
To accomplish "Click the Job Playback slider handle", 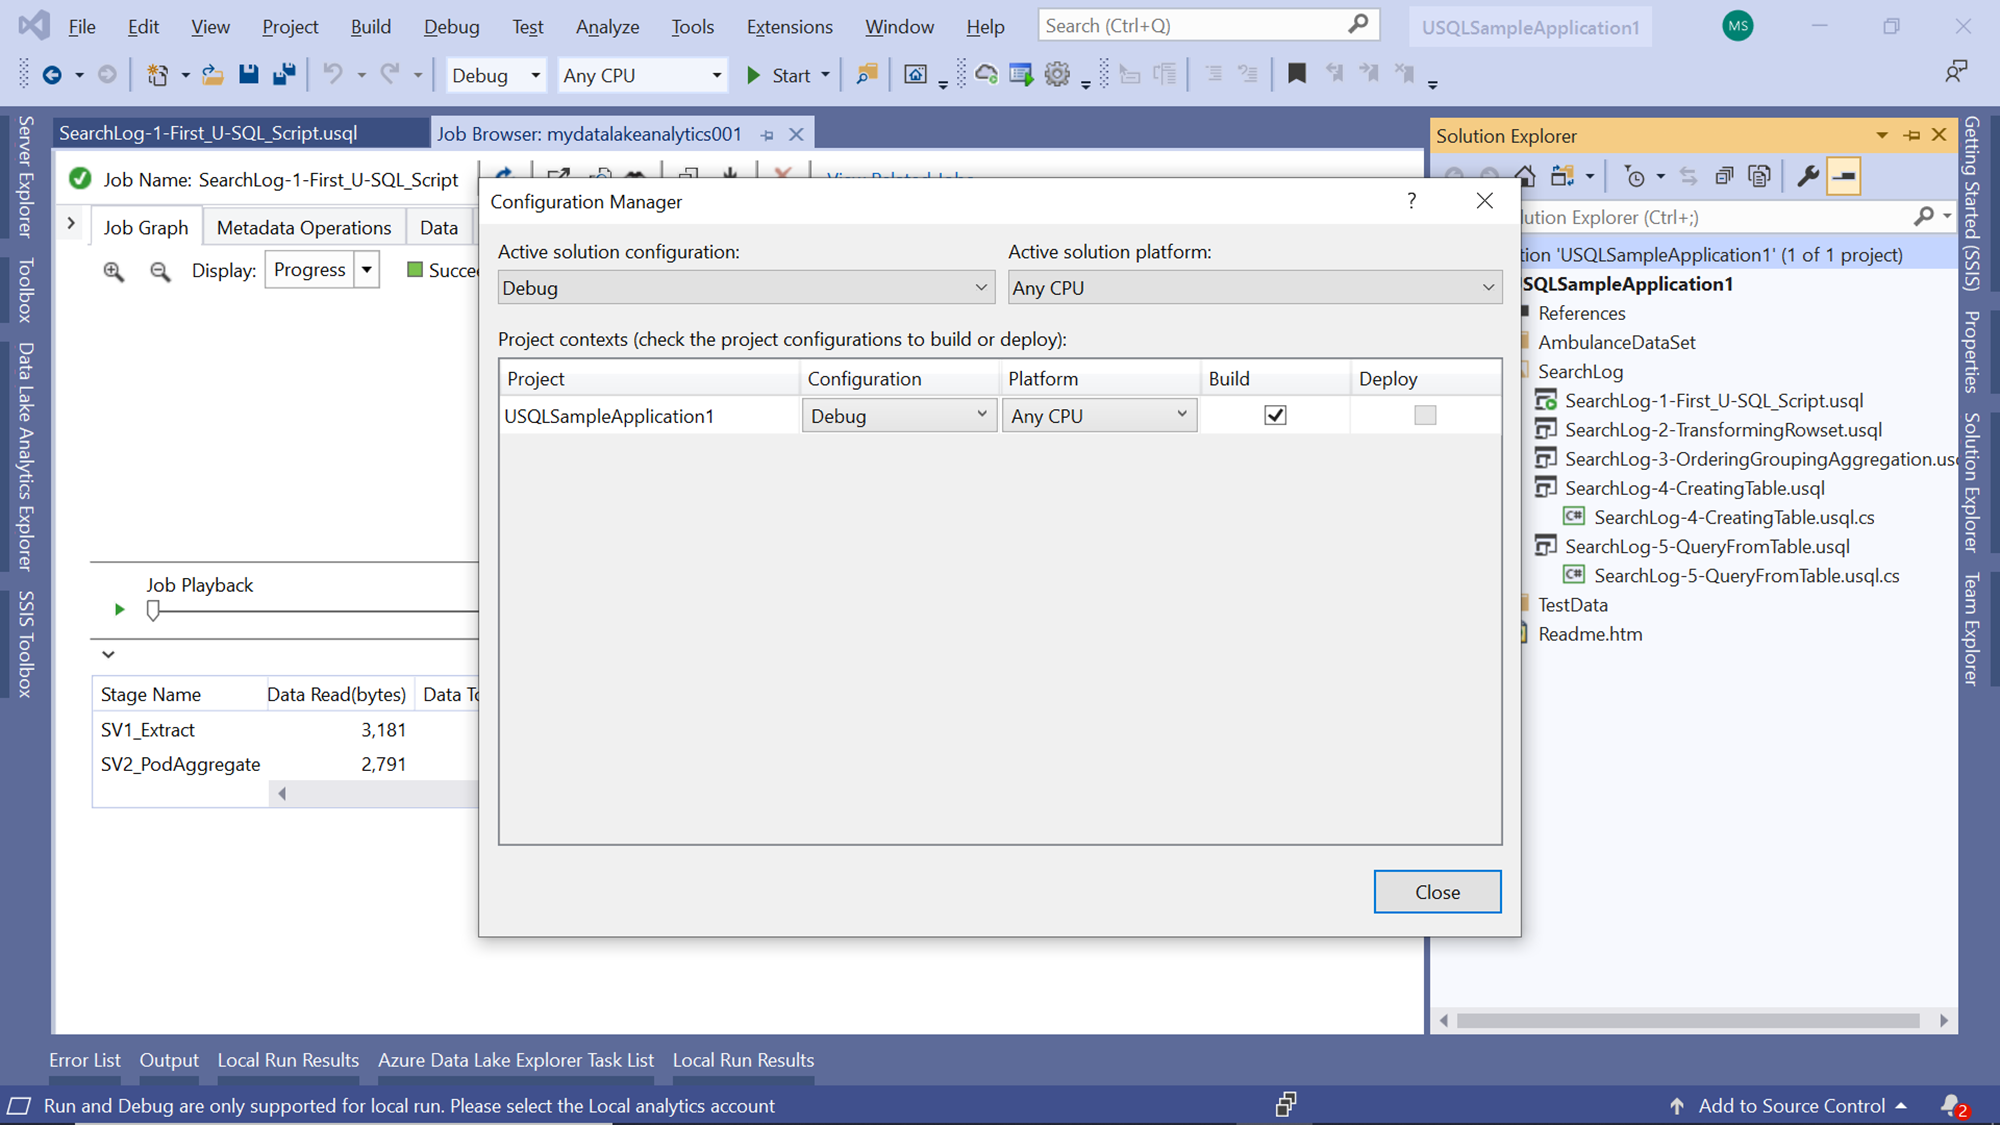I will [153, 610].
